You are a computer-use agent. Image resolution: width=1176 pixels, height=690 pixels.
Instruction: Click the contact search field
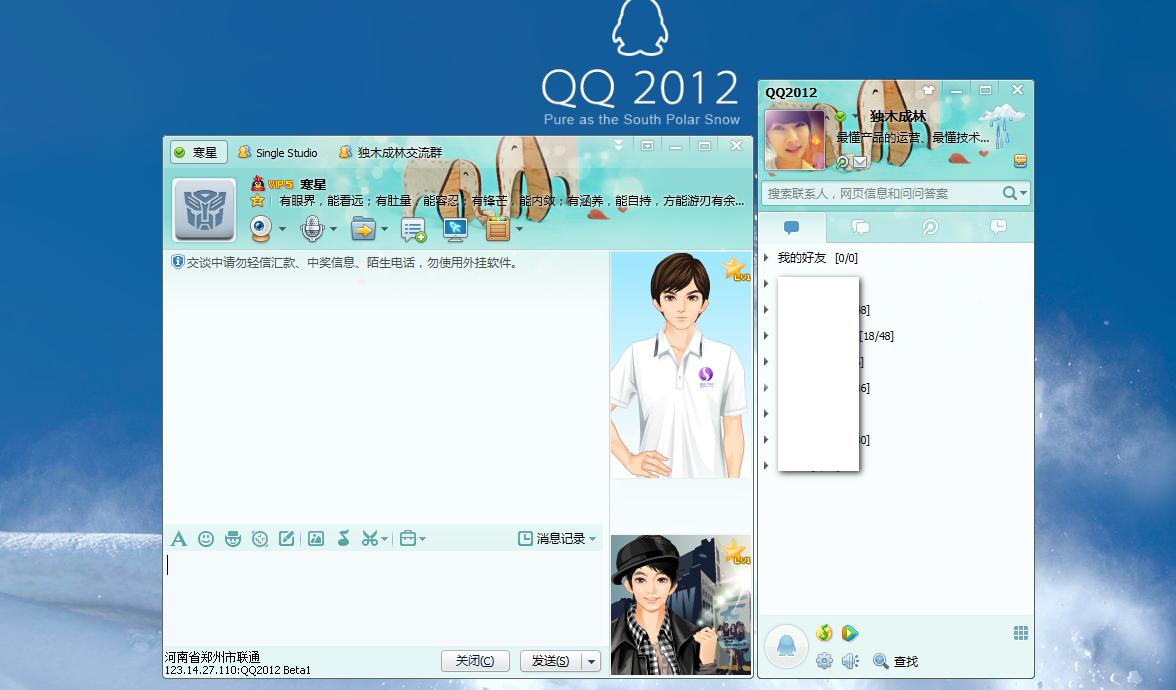(882, 194)
